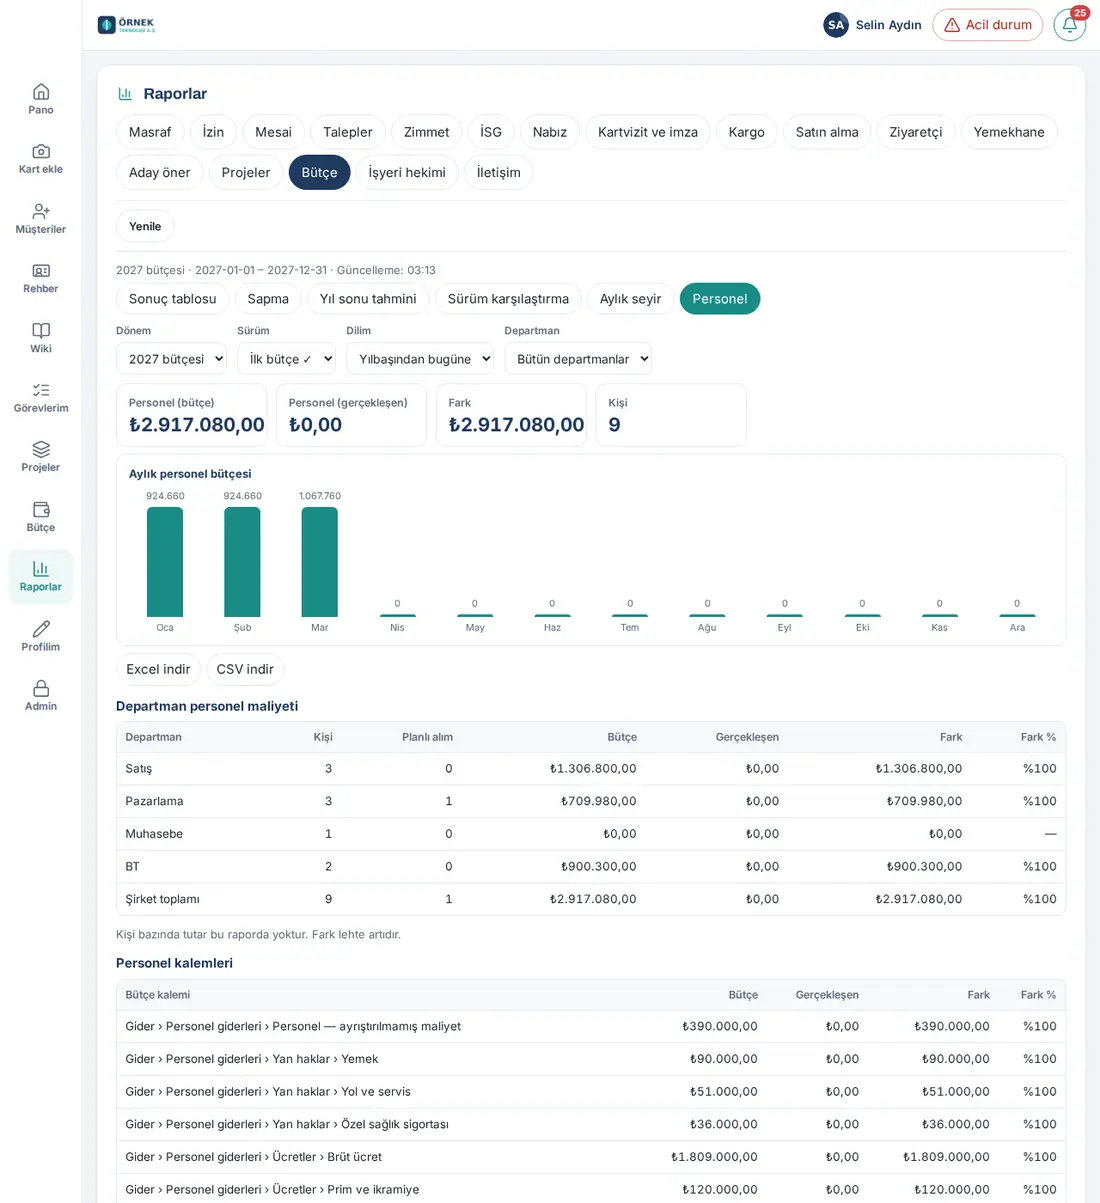Open the Kartvizit ve imza tab
Screen dimensions: 1100x1203
(648, 132)
